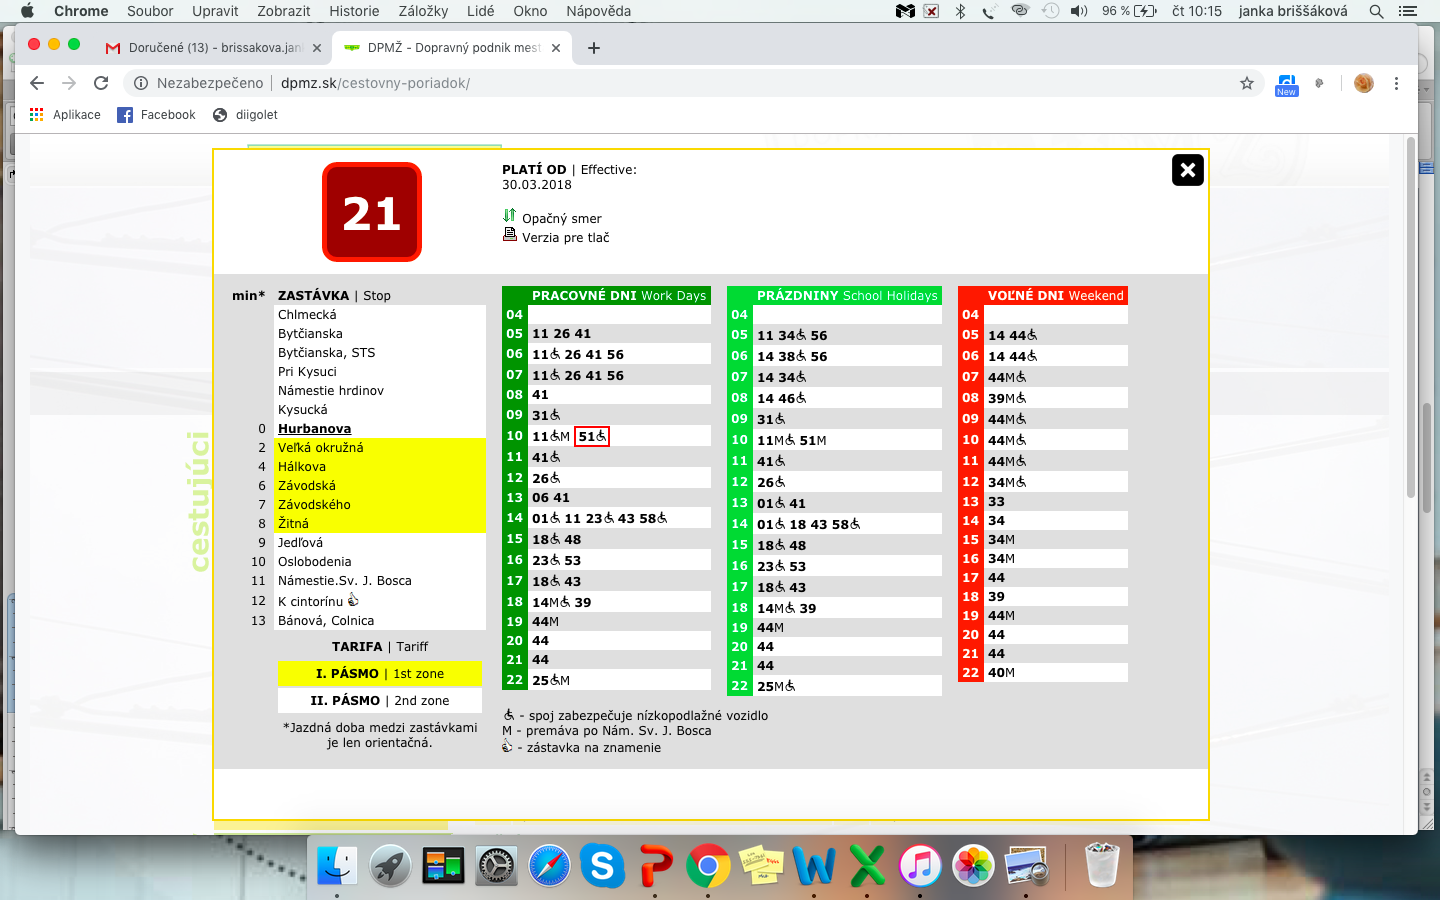Open the Záložky menu
The height and width of the screenshot is (900, 1440).
(x=424, y=11)
